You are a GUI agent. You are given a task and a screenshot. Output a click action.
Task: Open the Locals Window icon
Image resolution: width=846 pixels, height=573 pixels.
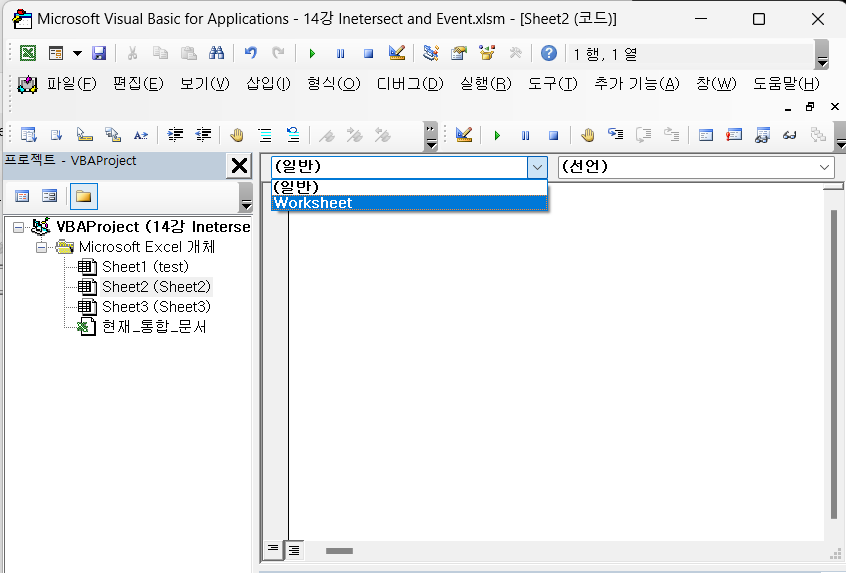706,135
